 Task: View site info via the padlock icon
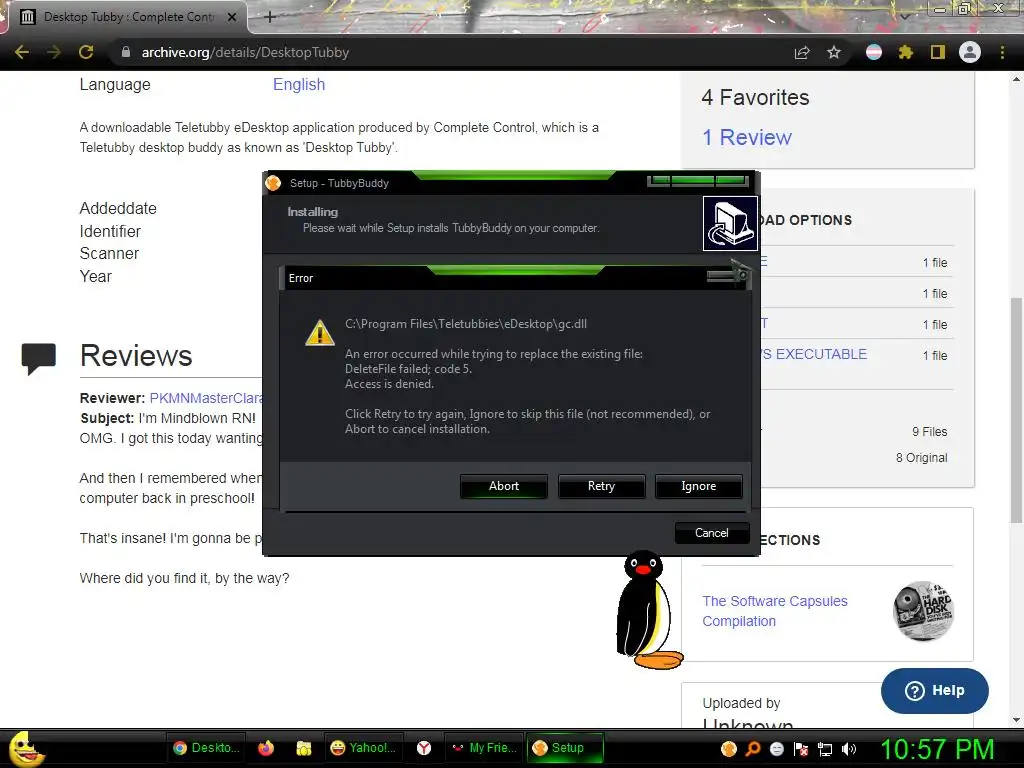pos(126,52)
